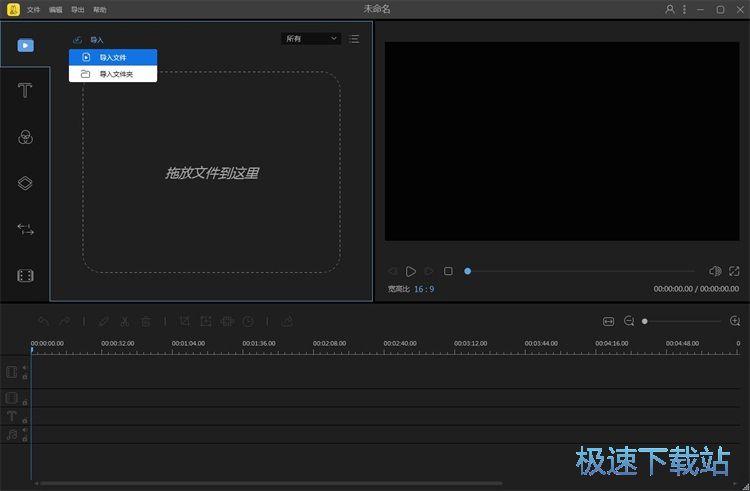
Task: Lock the text track
Action: (x=25, y=421)
